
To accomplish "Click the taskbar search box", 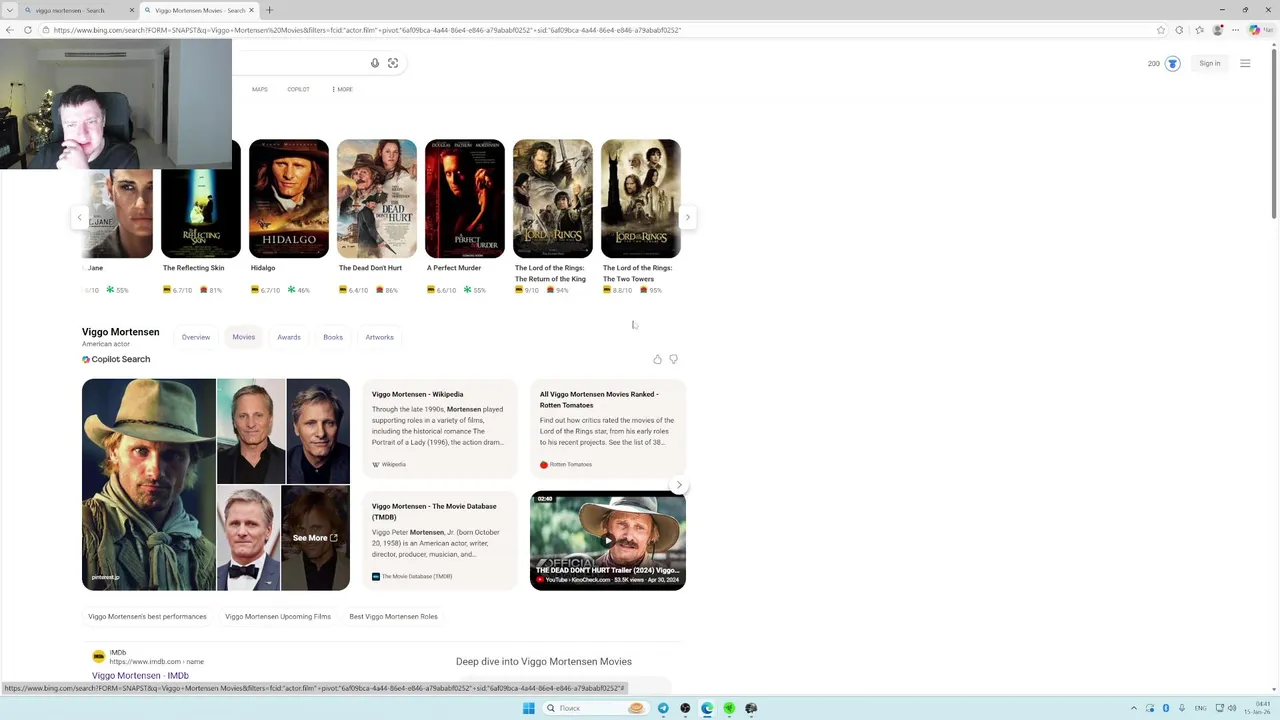I will [x=595, y=708].
